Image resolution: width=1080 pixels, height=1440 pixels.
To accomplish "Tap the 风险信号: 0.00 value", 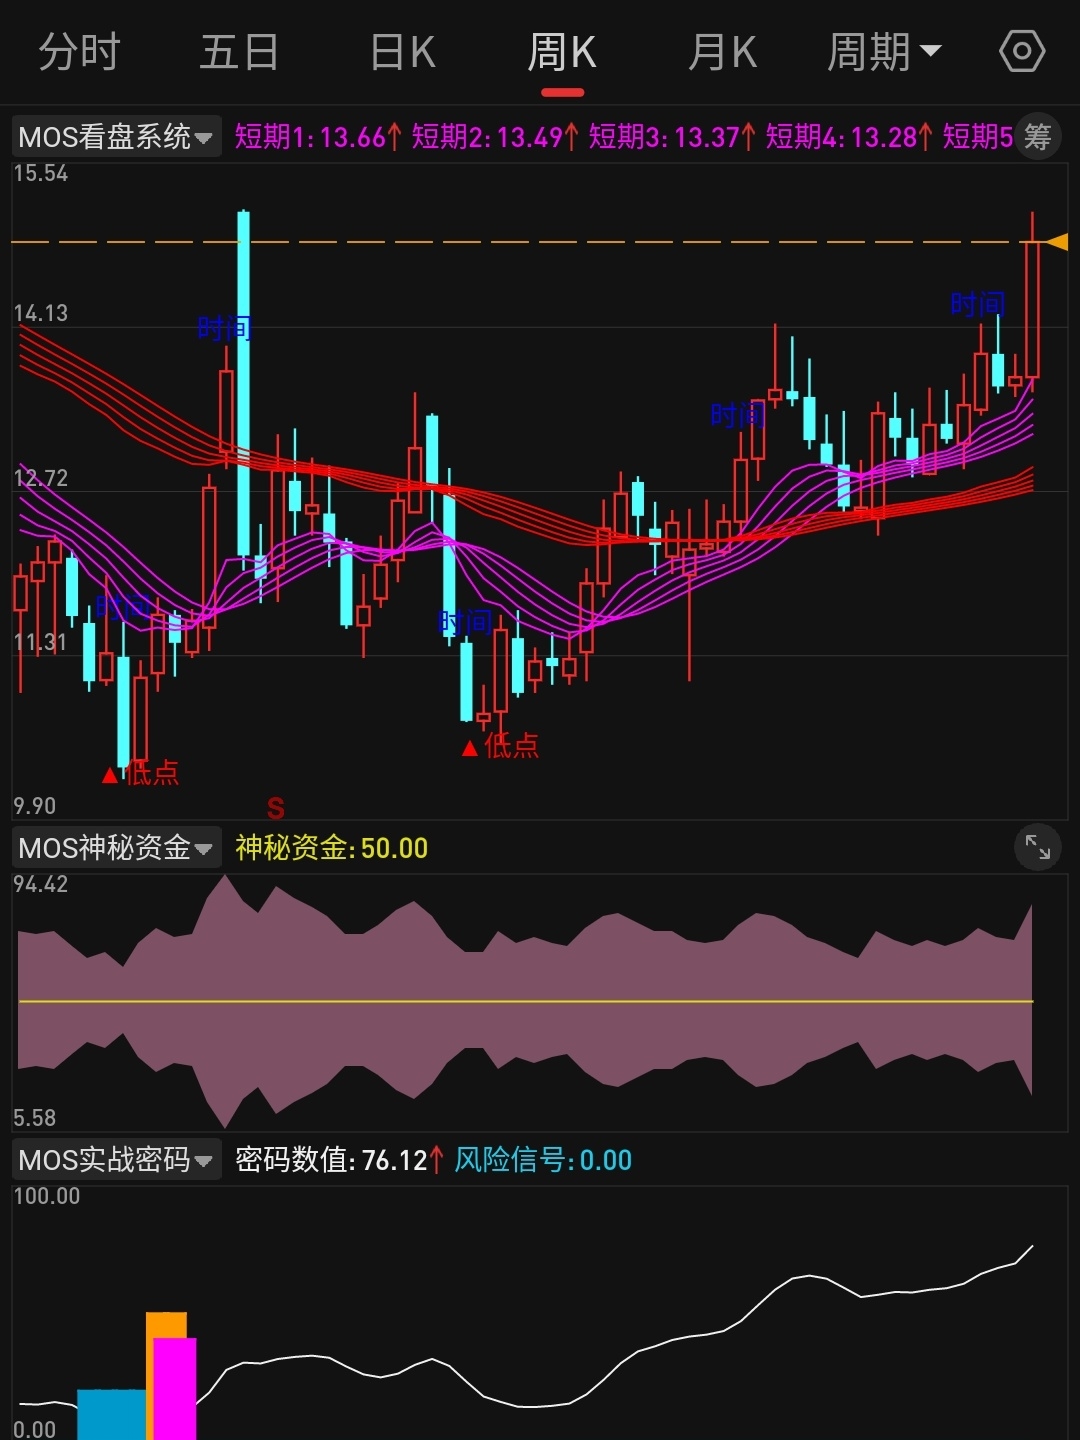I will (543, 1160).
